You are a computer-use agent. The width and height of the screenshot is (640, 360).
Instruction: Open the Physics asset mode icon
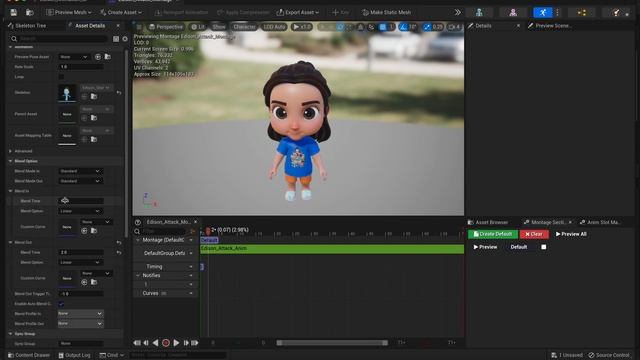616,12
